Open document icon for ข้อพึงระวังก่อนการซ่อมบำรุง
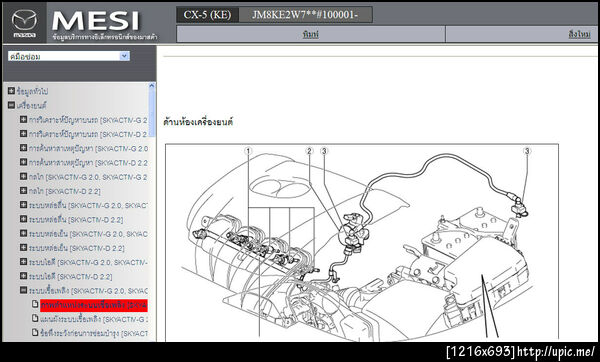The width and height of the screenshot is (600, 362). [x=35, y=333]
